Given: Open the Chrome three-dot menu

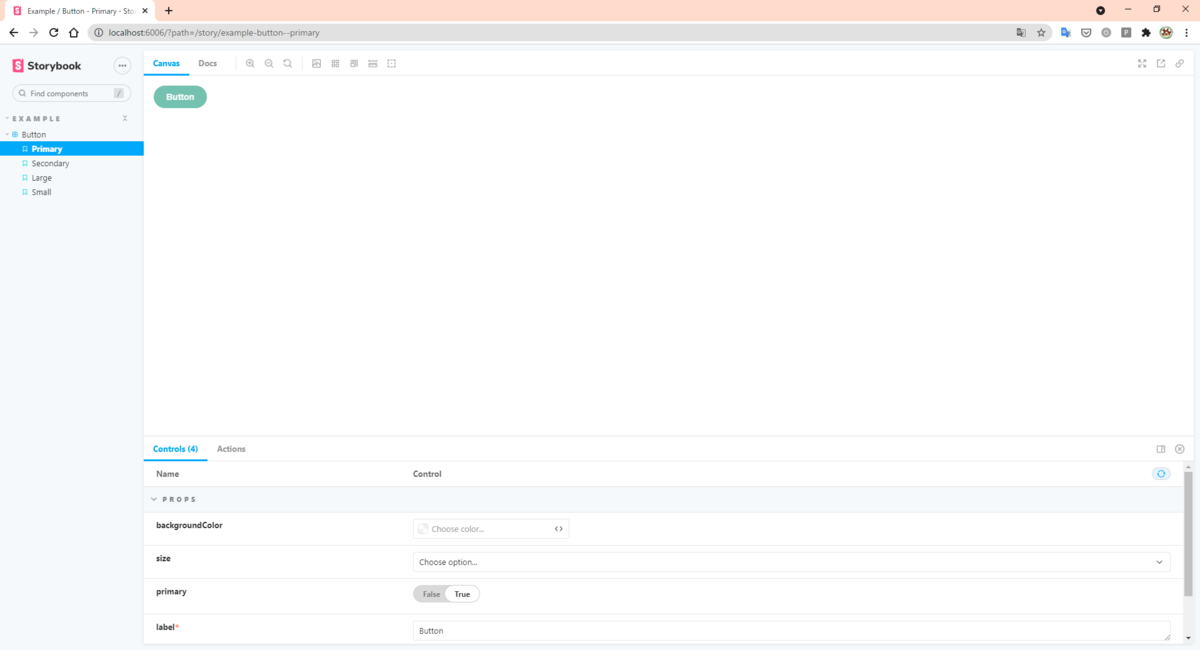Looking at the screenshot, I should pyautogui.click(x=1186, y=32).
